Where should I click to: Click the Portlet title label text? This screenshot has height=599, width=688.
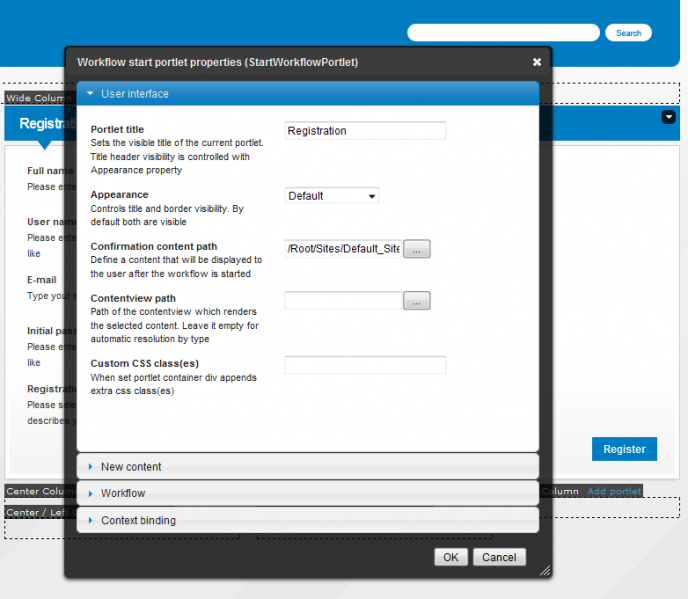117,129
